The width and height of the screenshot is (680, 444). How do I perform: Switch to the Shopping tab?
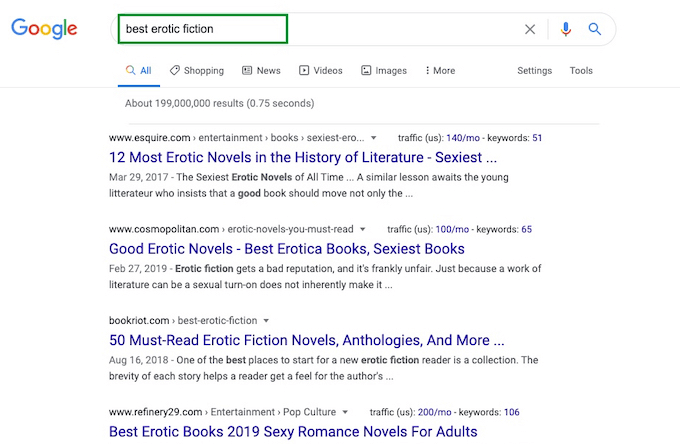[197, 70]
